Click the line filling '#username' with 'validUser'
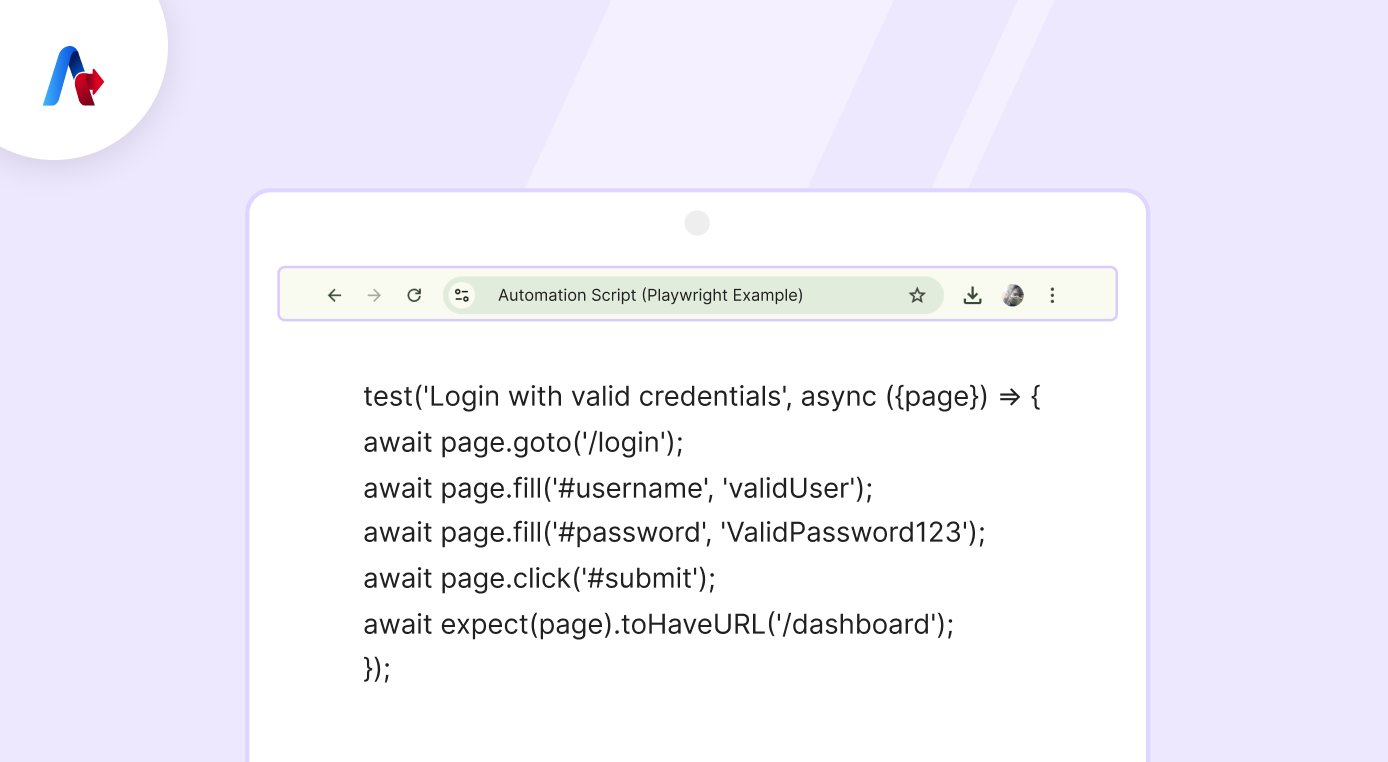The image size is (1388, 762). coord(618,488)
